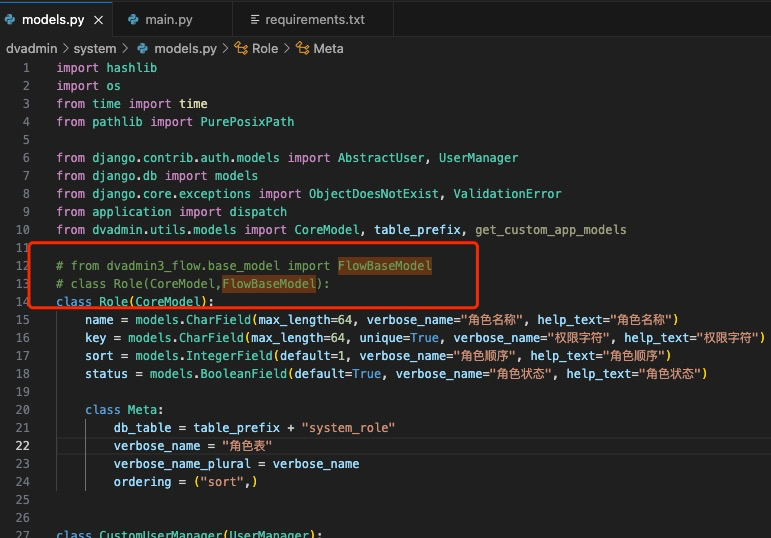Click the Python file icon in breadcrumb
Viewport: 771px width, 538px height.
(x=143, y=49)
